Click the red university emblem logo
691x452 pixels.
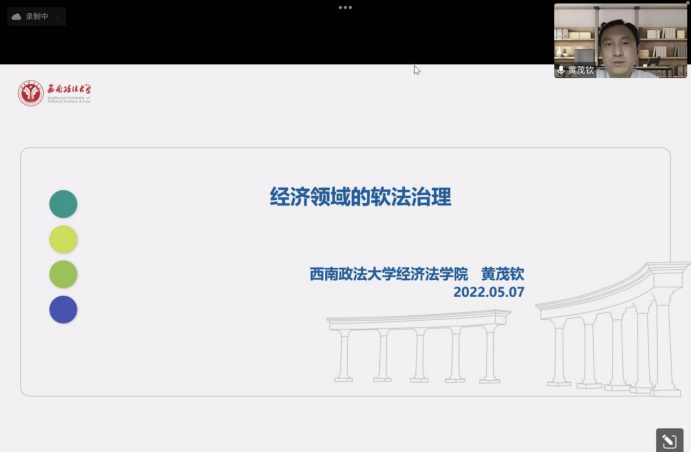(x=30, y=93)
